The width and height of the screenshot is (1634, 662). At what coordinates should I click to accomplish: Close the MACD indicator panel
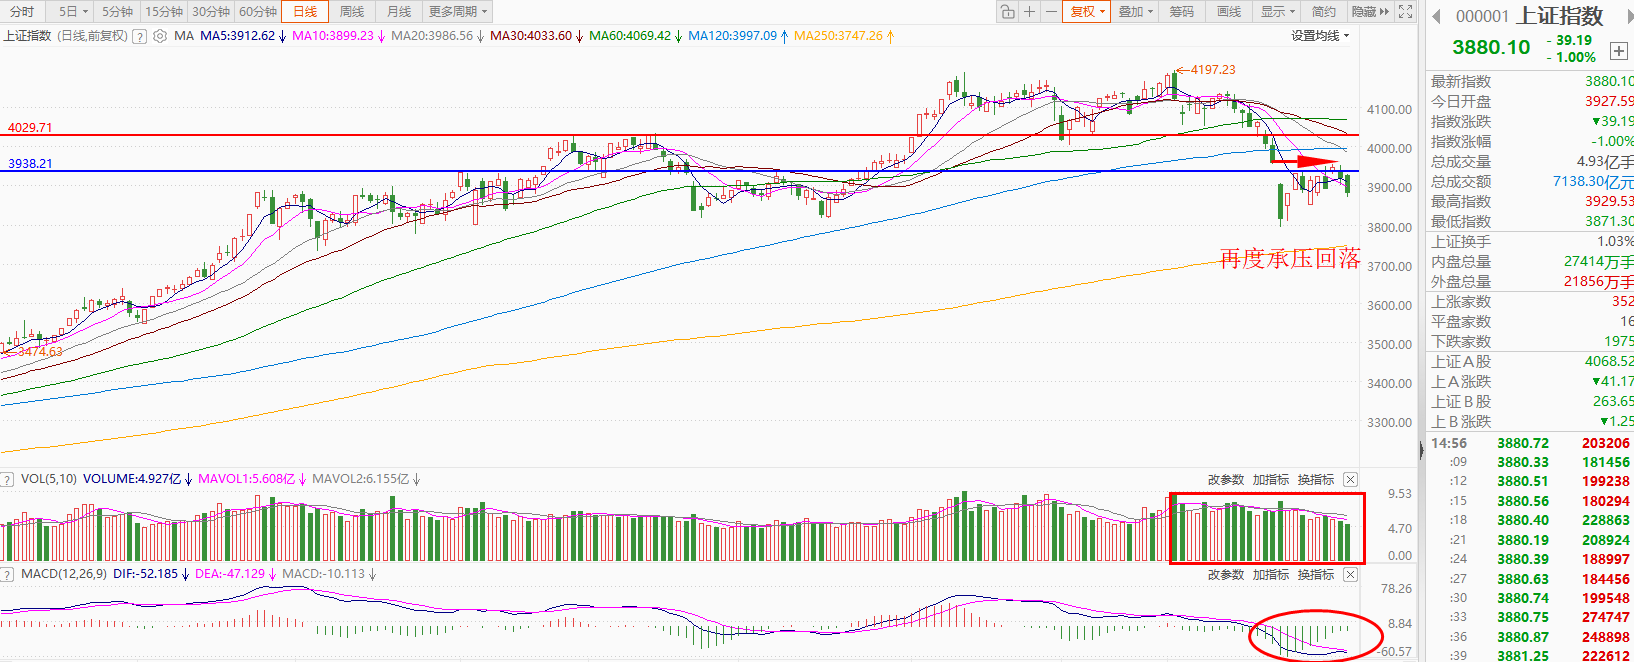1350,575
